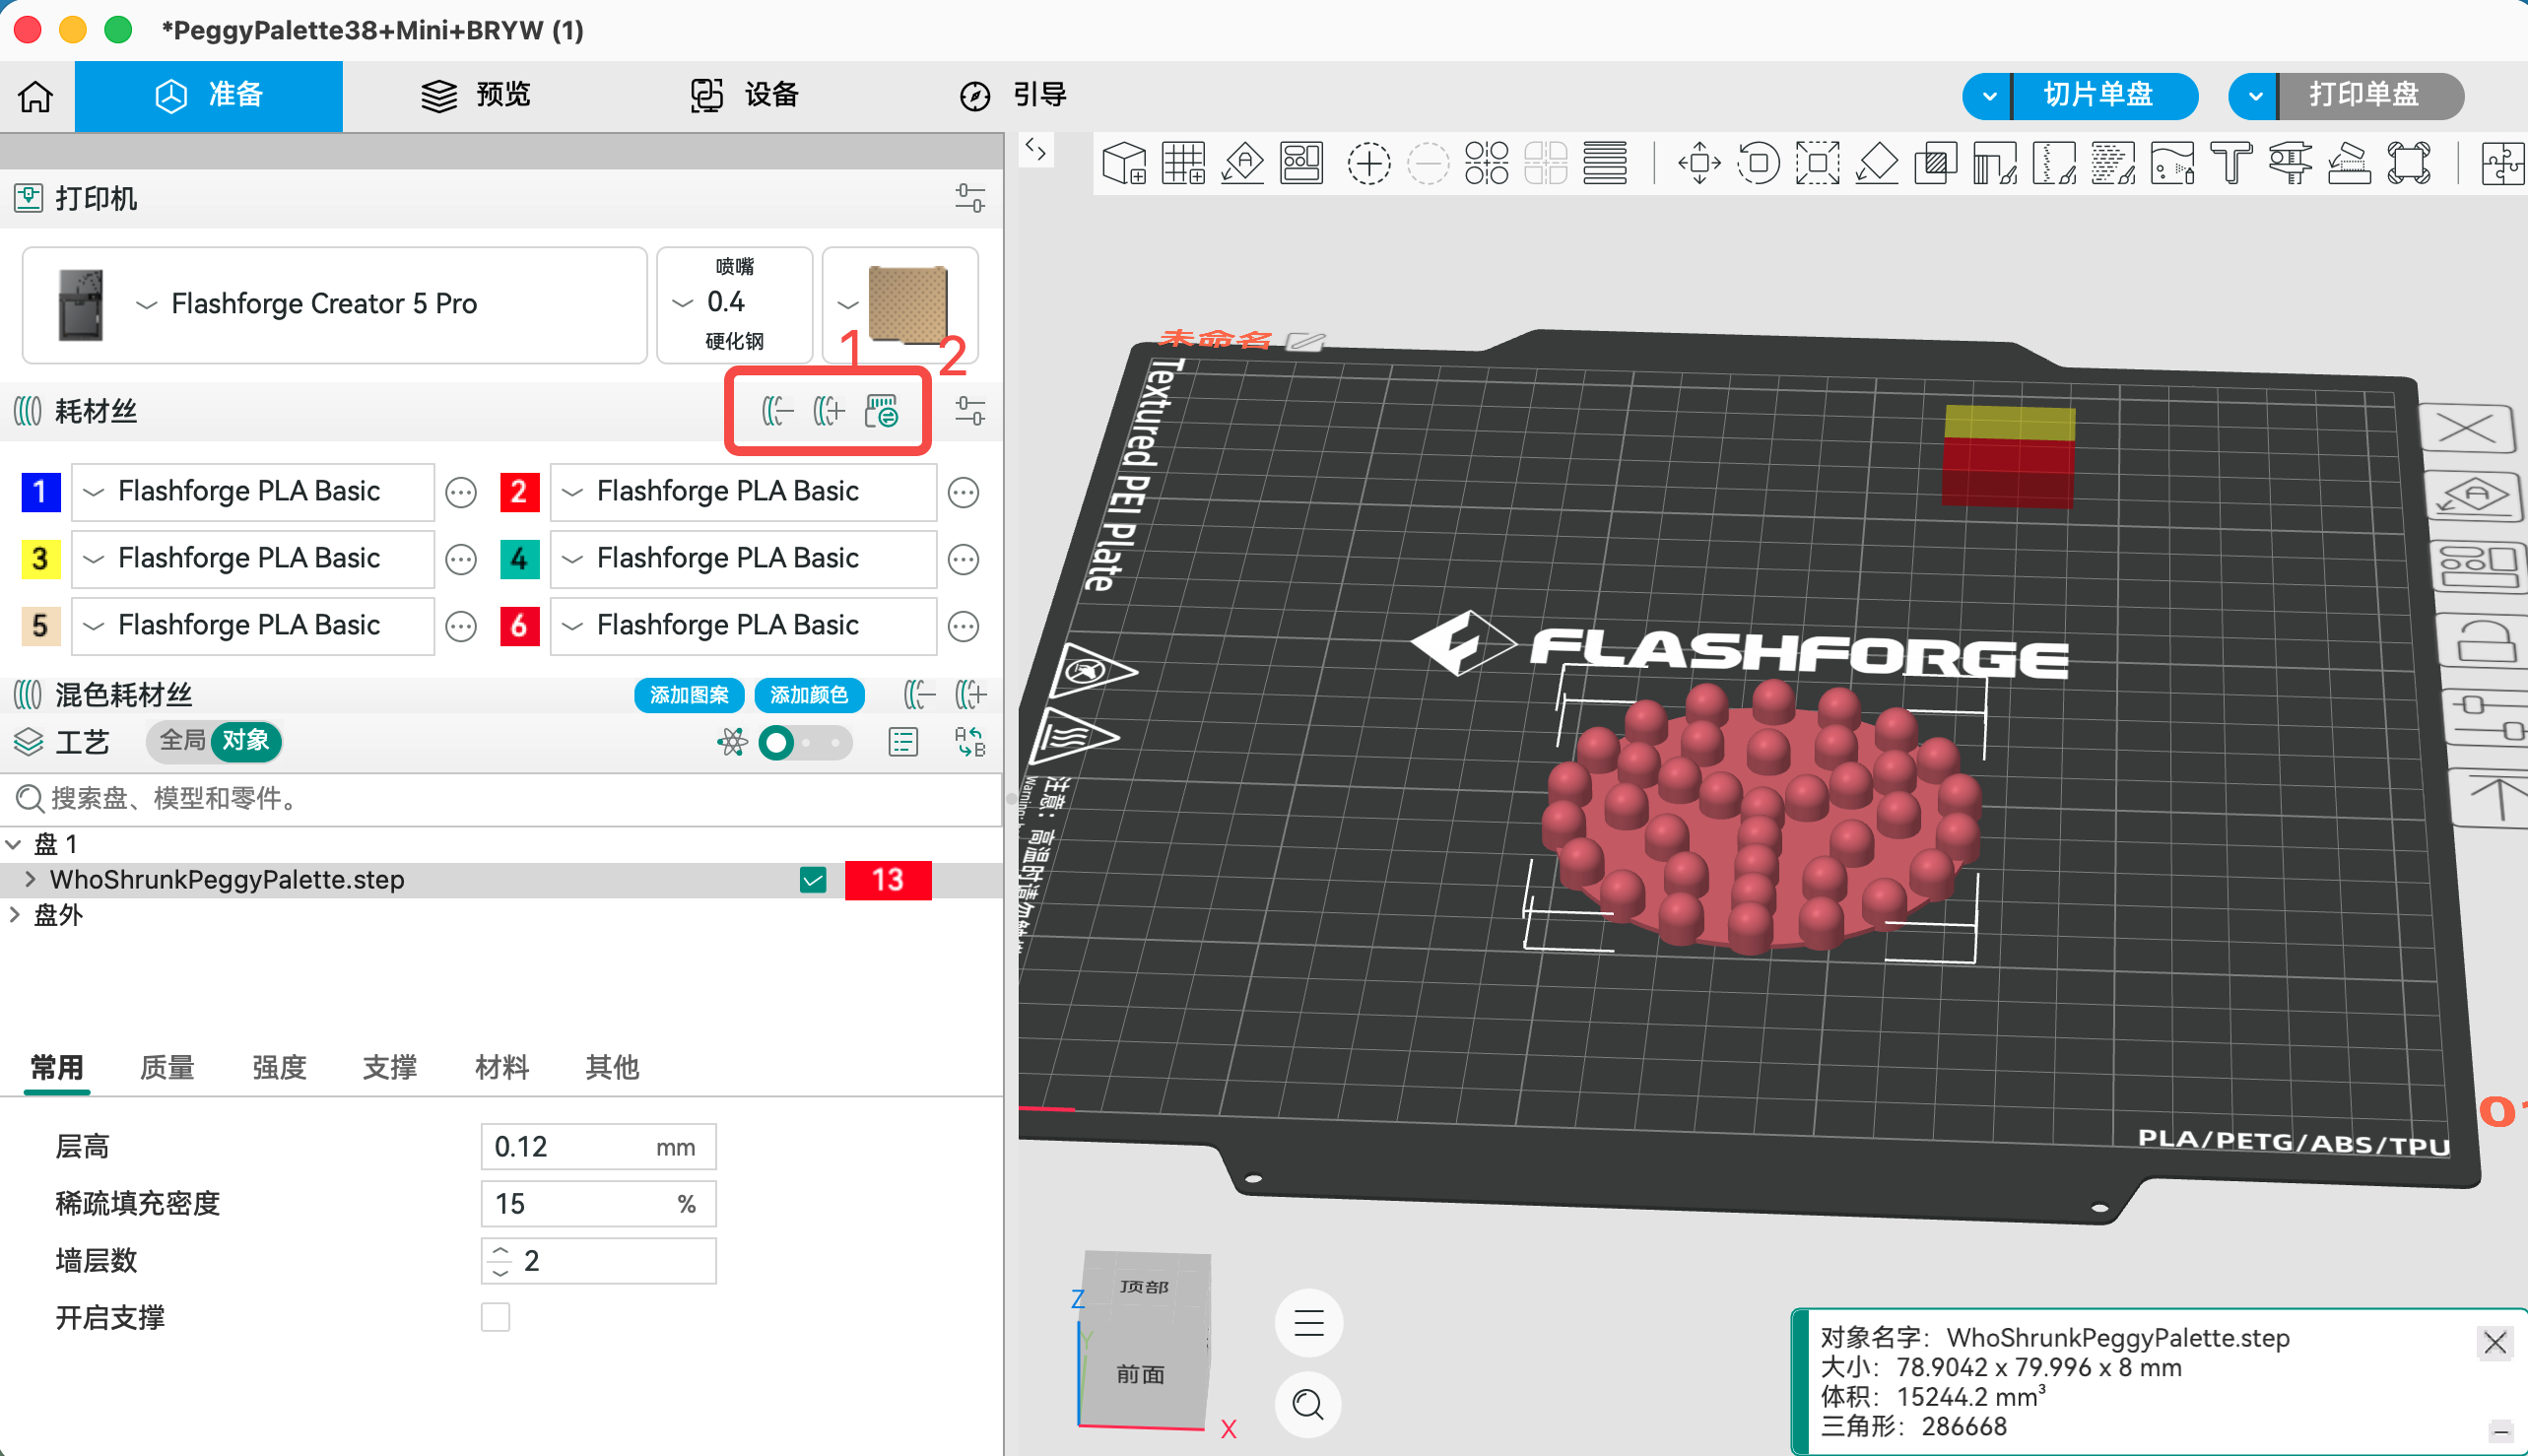
Task: Expand the 盘外 tree node
Action: [13, 915]
